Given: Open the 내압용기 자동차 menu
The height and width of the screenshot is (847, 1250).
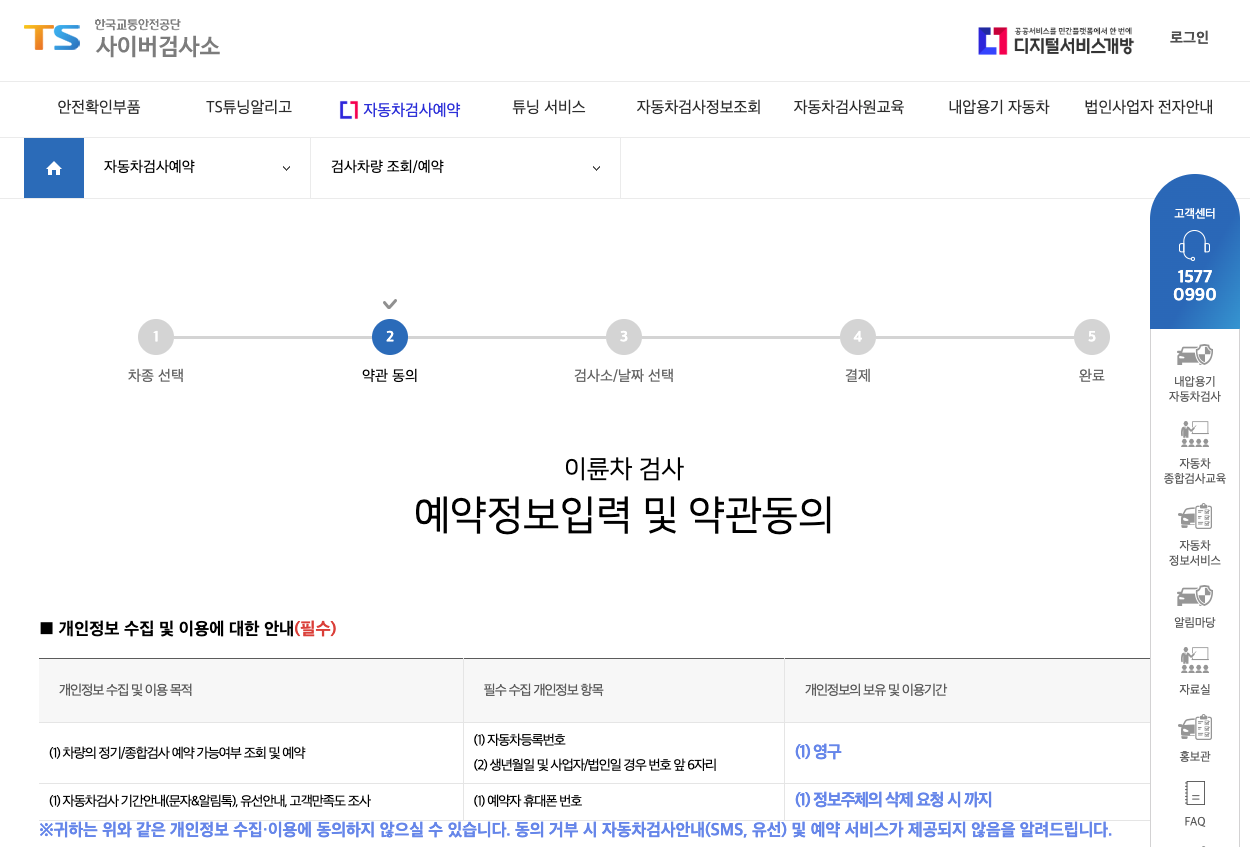Looking at the screenshot, I should pos(999,107).
